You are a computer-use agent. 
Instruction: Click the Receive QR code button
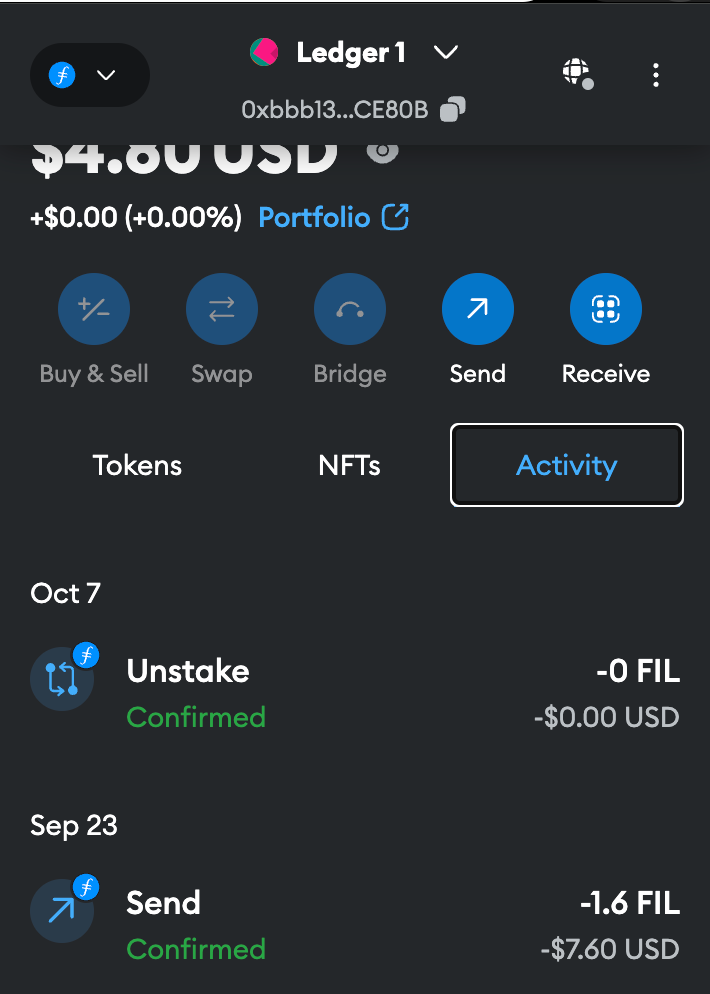(x=605, y=309)
